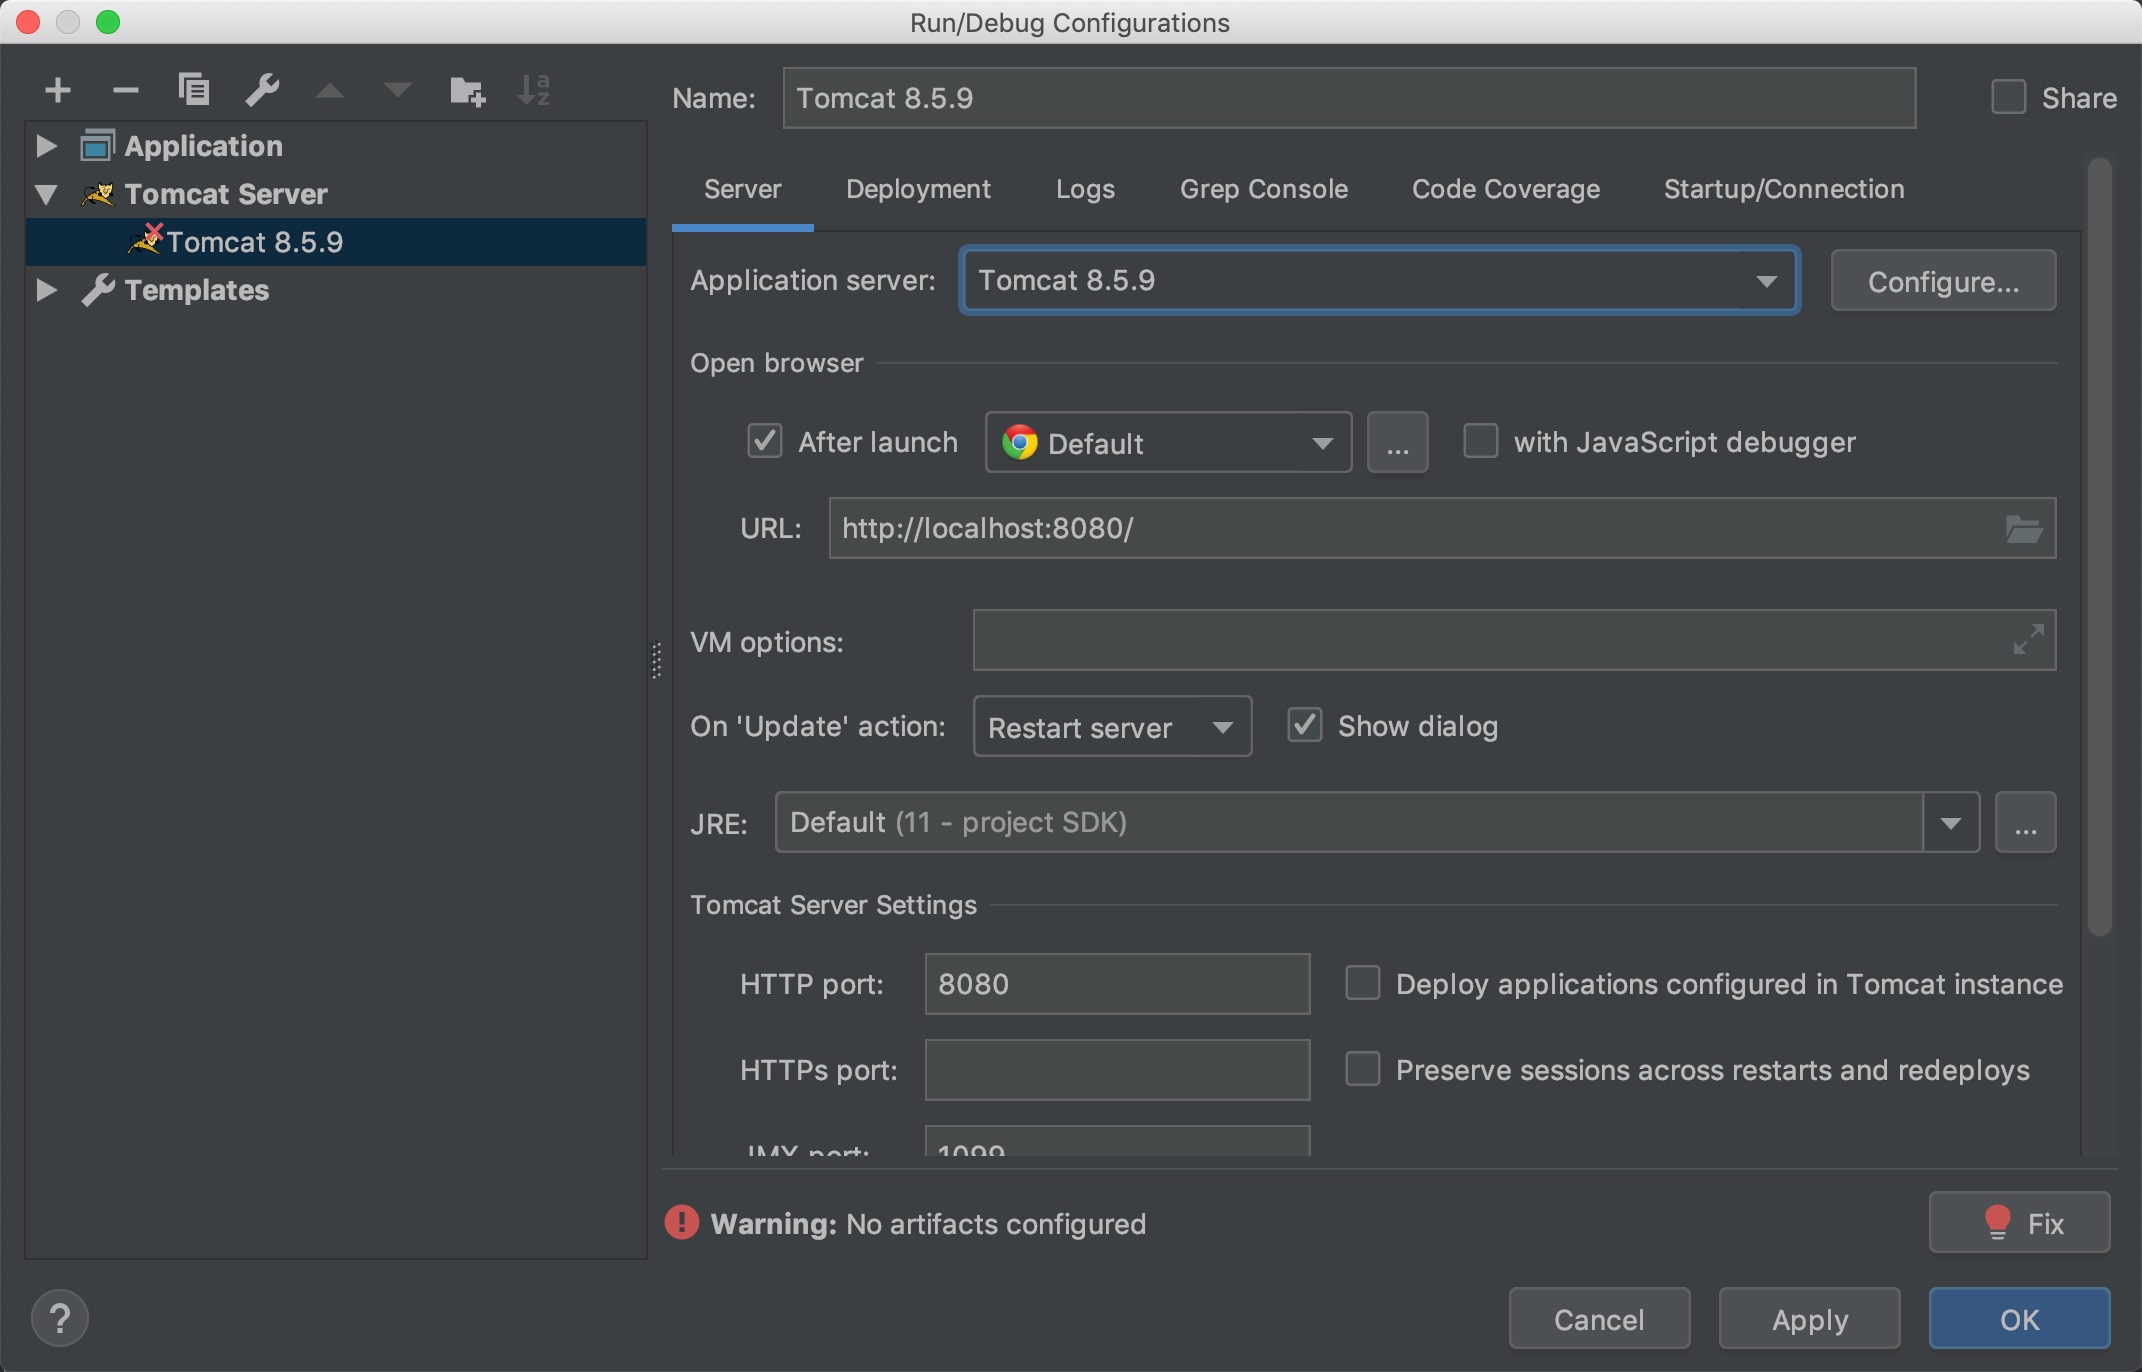Create new folder icon in toolbar
The height and width of the screenshot is (1372, 2142).
pyautogui.click(x=467, y=92)
